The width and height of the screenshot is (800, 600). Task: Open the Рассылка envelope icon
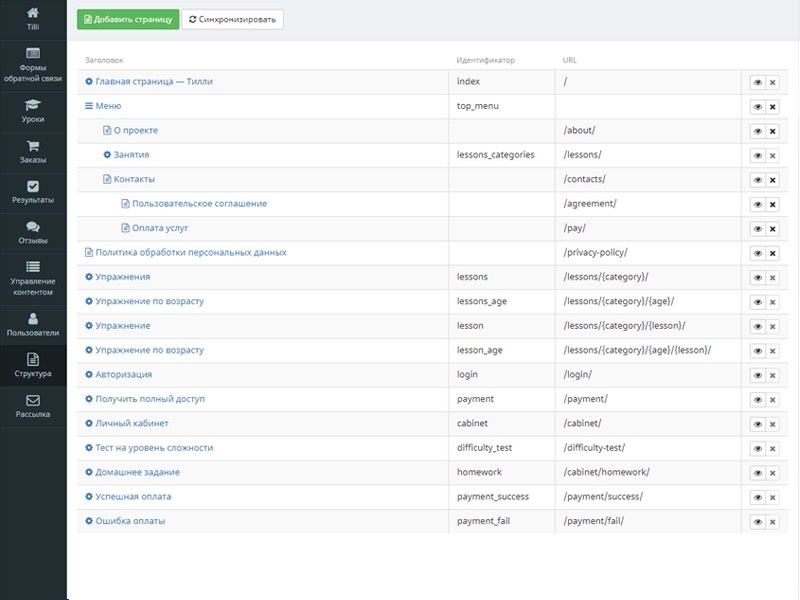click(x=33, y=401)
